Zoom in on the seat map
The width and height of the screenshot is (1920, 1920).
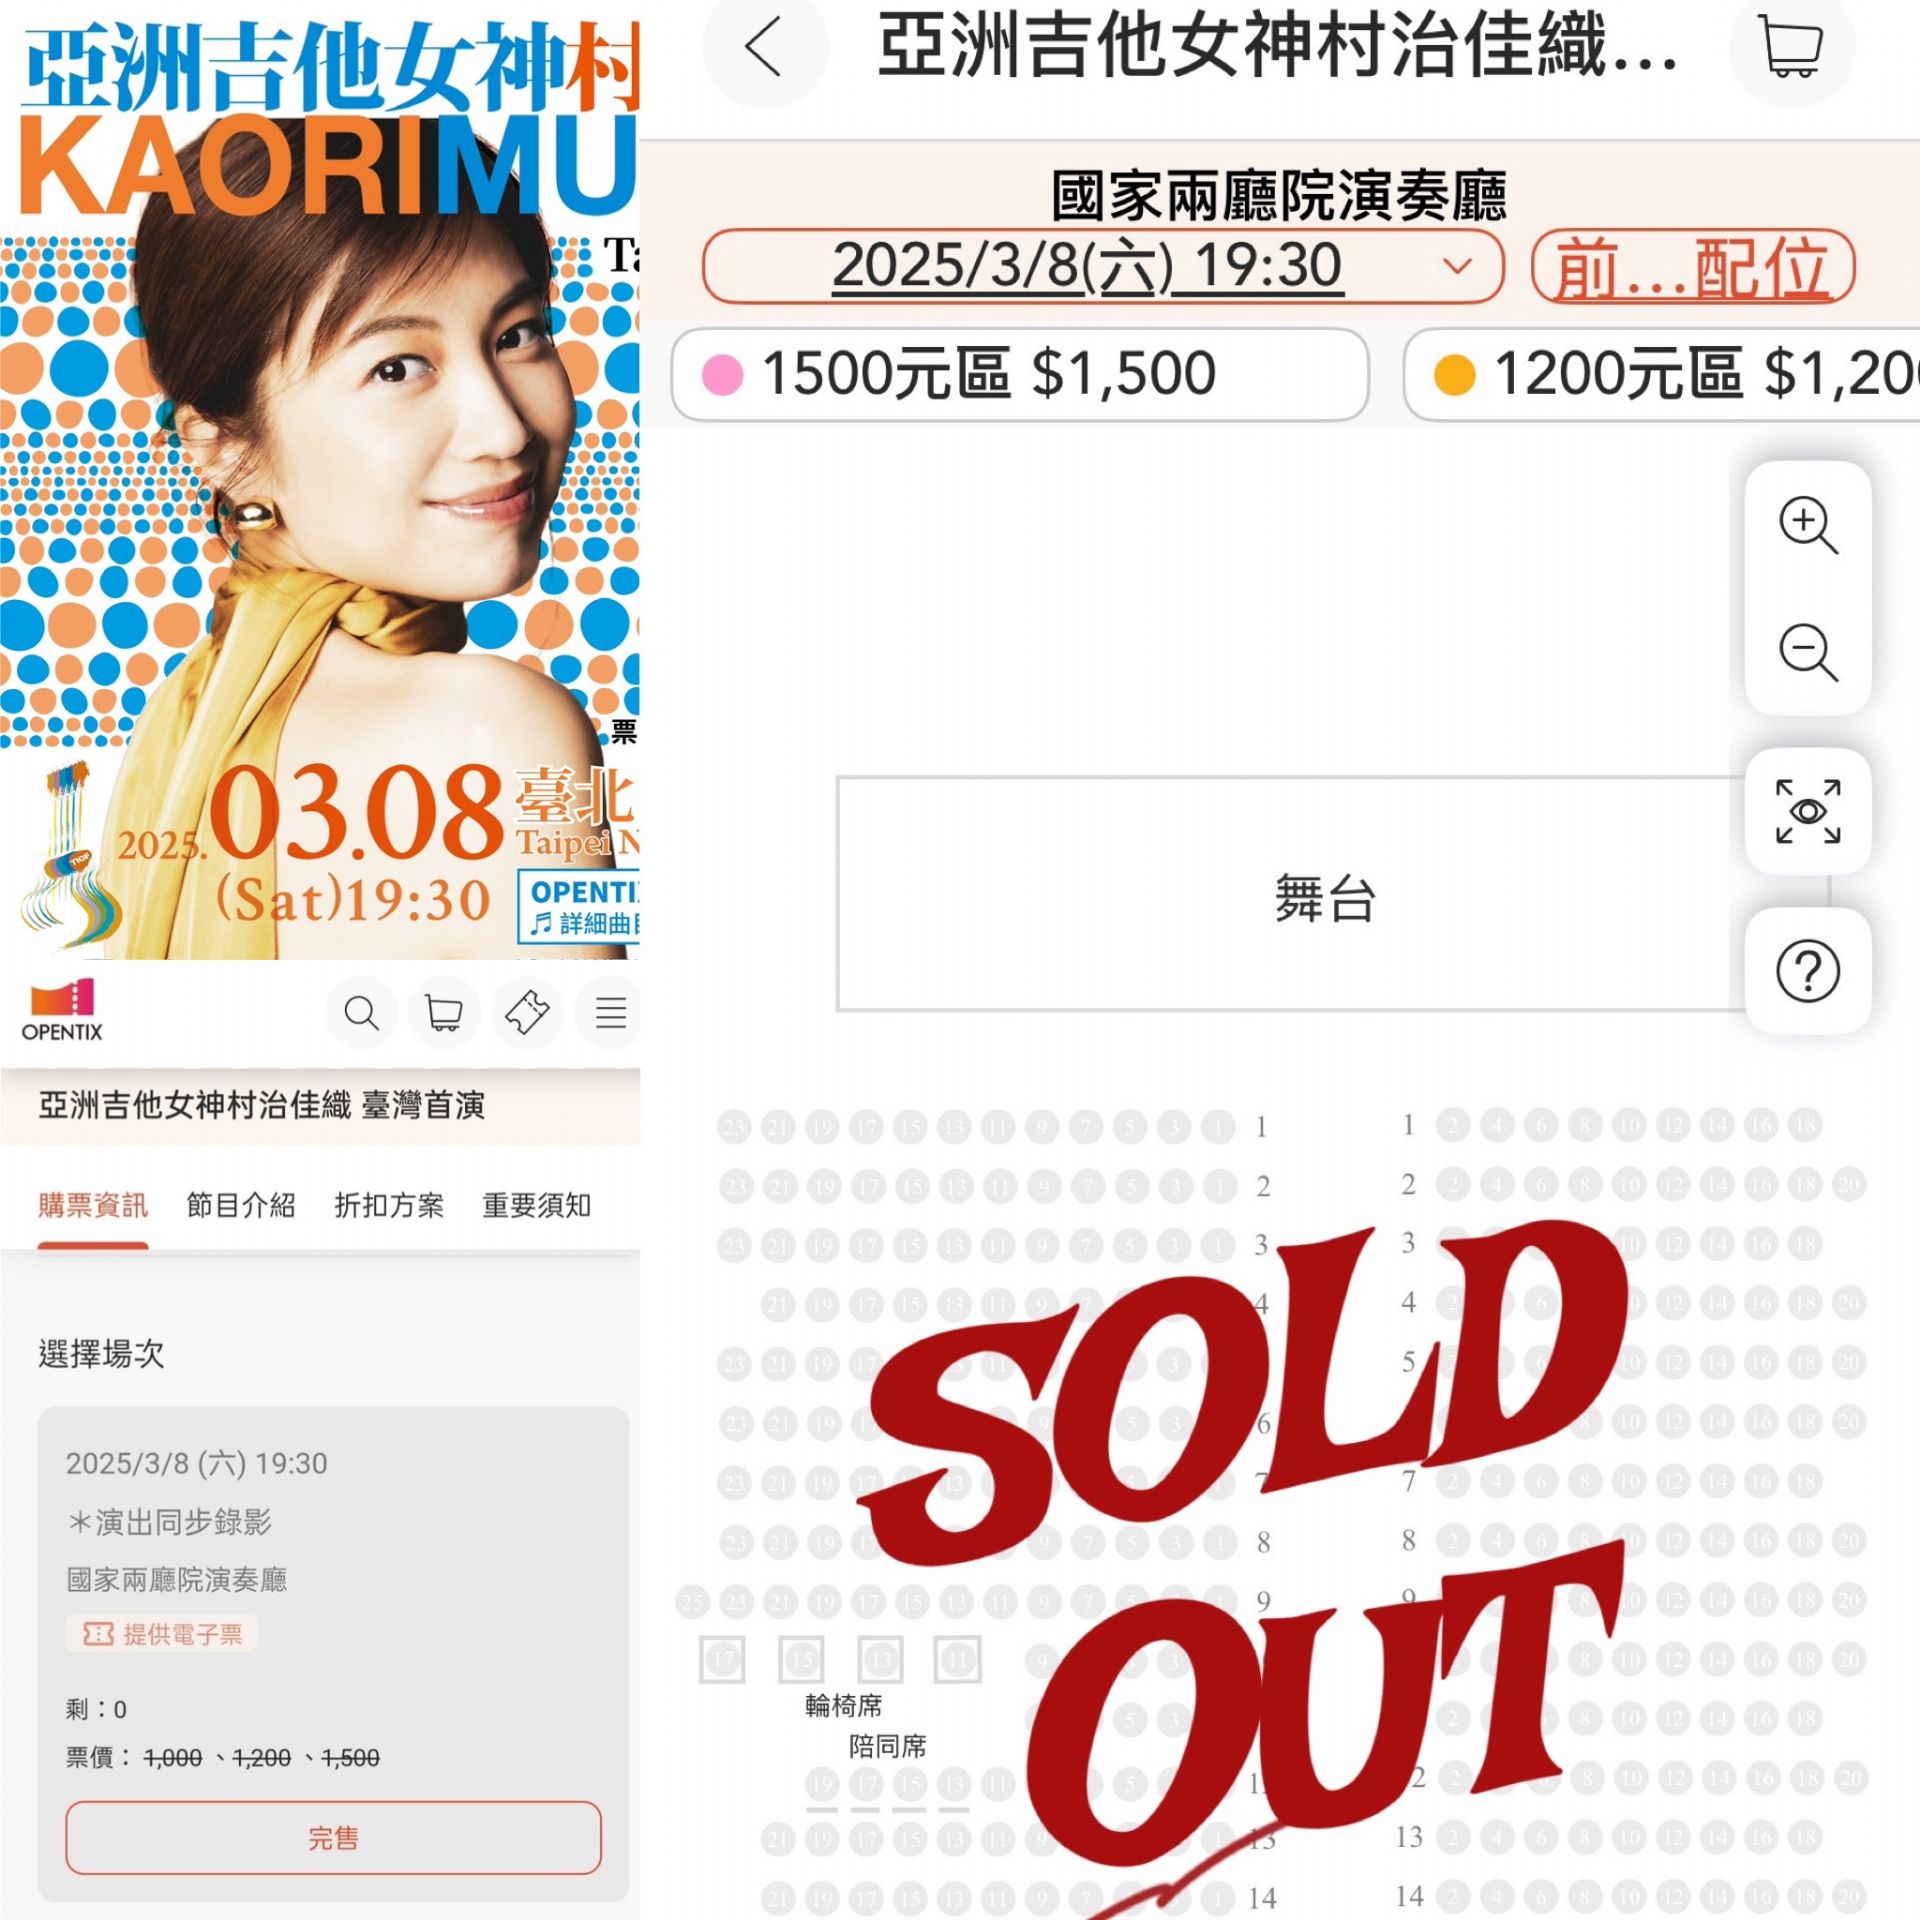[x=1808, y=524]
